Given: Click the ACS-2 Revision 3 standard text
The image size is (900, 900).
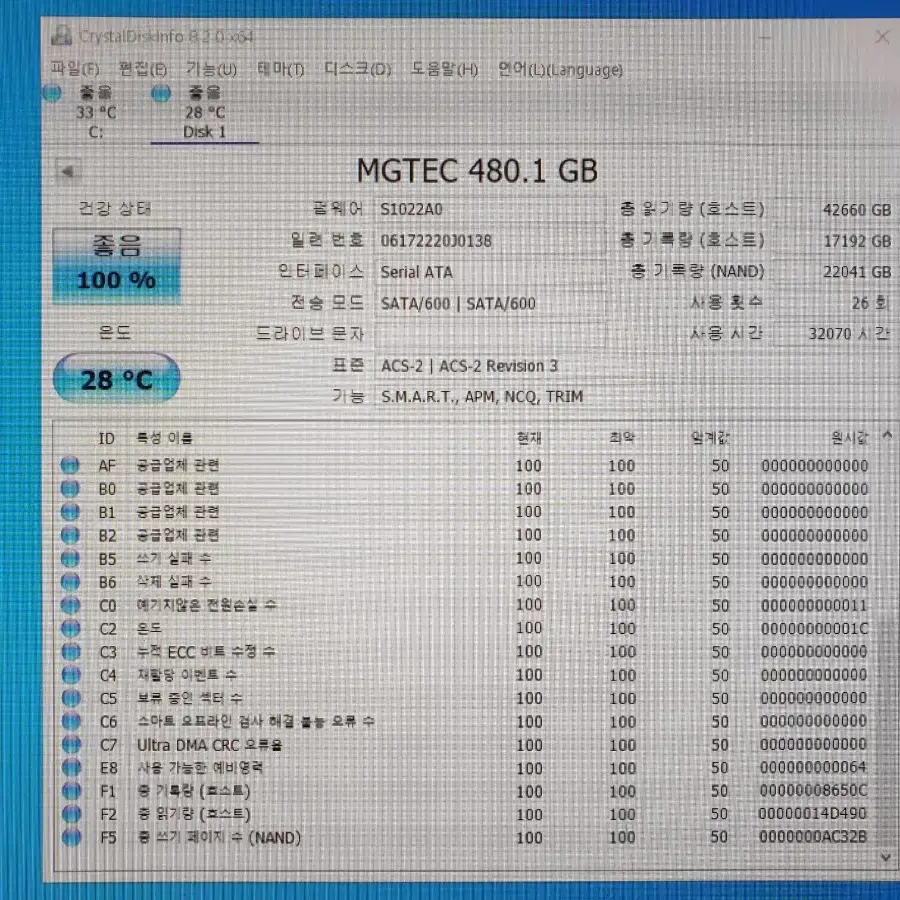Looking at the screenshot, I should [x=469, y=366].
